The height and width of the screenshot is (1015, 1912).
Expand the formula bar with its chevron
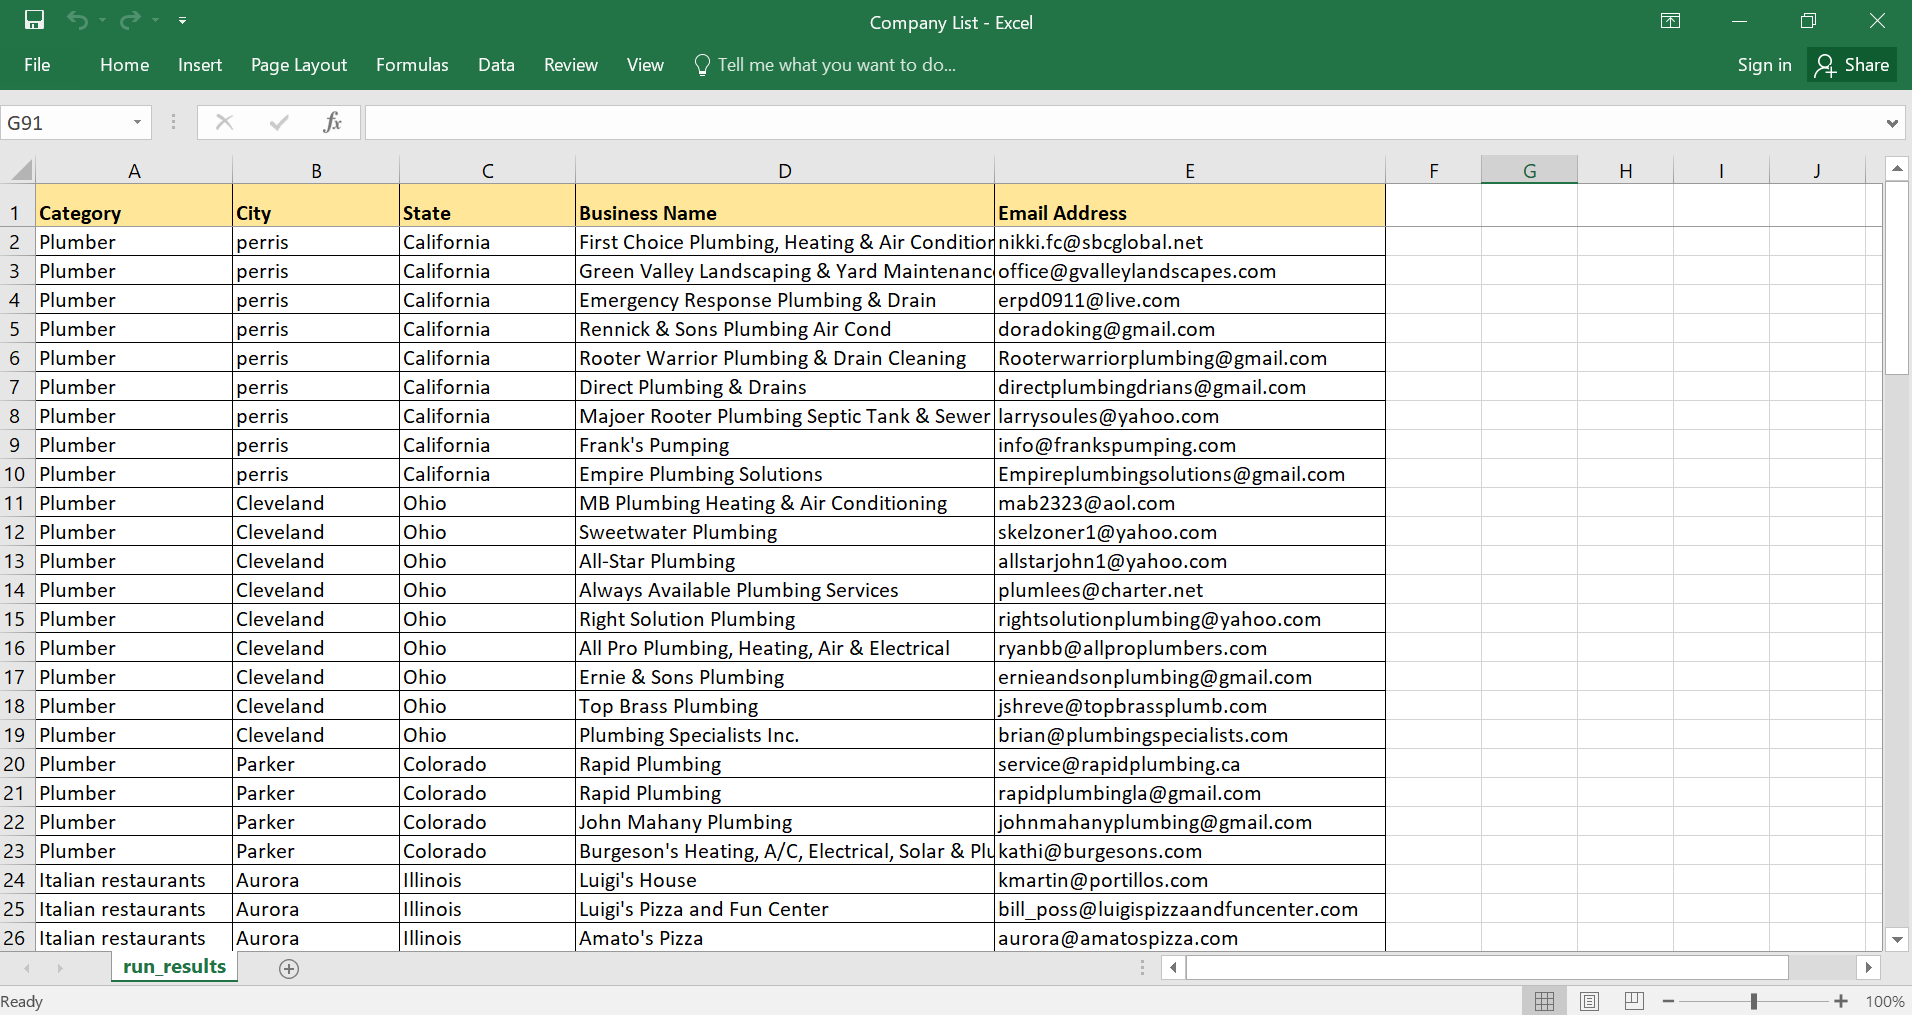pyautogui.click(x=1891, y=122)
